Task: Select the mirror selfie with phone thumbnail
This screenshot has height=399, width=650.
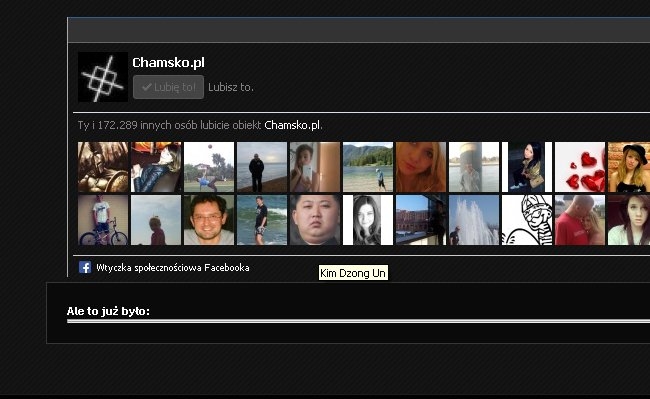Action: click(315, 167)
